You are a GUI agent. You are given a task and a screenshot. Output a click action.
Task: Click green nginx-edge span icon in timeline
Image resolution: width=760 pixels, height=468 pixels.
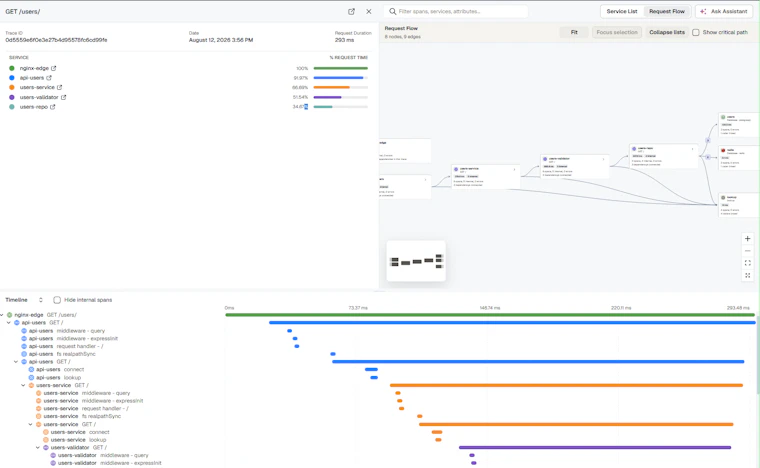[x=9, y=315]
